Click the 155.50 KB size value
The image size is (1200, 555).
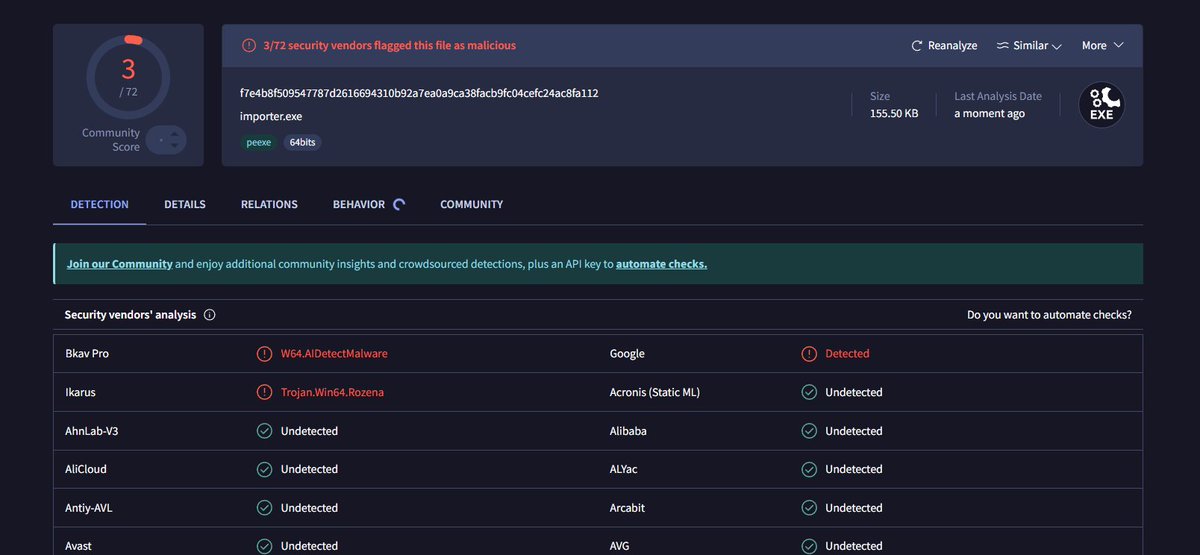894,114
